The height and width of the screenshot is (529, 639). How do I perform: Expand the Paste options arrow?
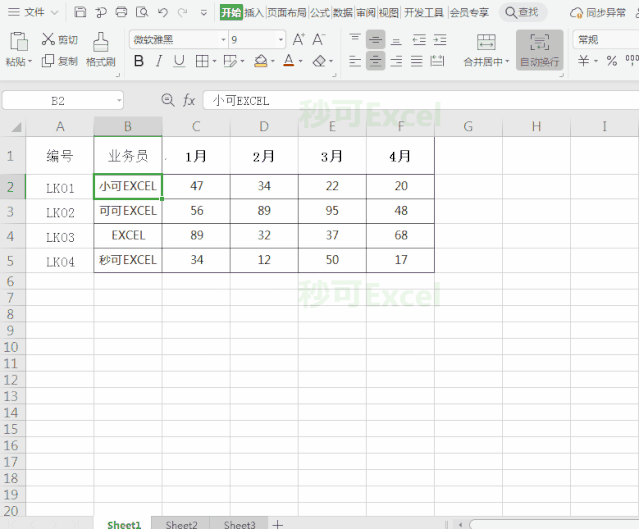(x=30, y=62)
